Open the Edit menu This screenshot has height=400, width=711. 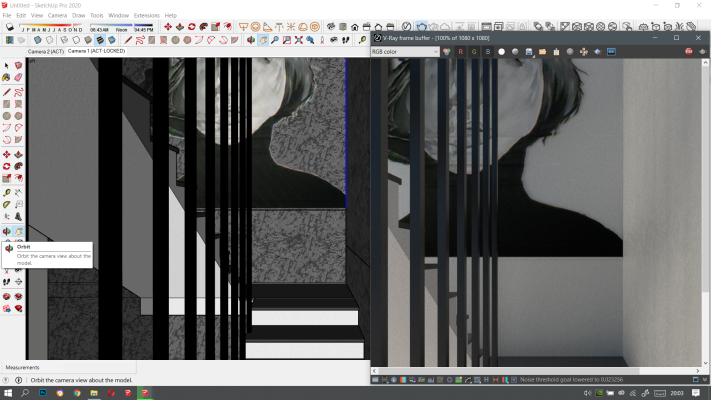[21, 15]
